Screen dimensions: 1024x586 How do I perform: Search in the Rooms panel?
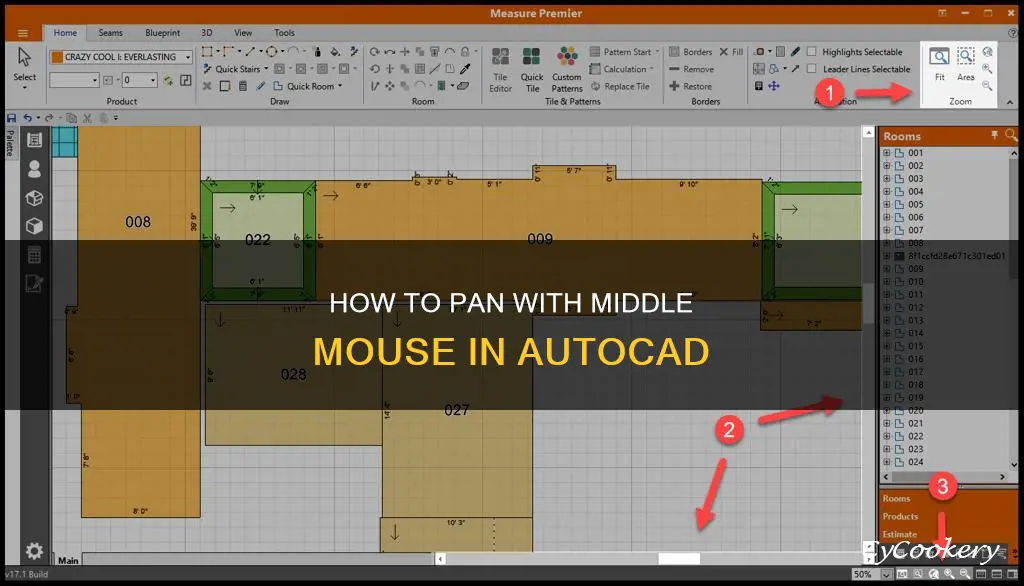coord(1010,135)
